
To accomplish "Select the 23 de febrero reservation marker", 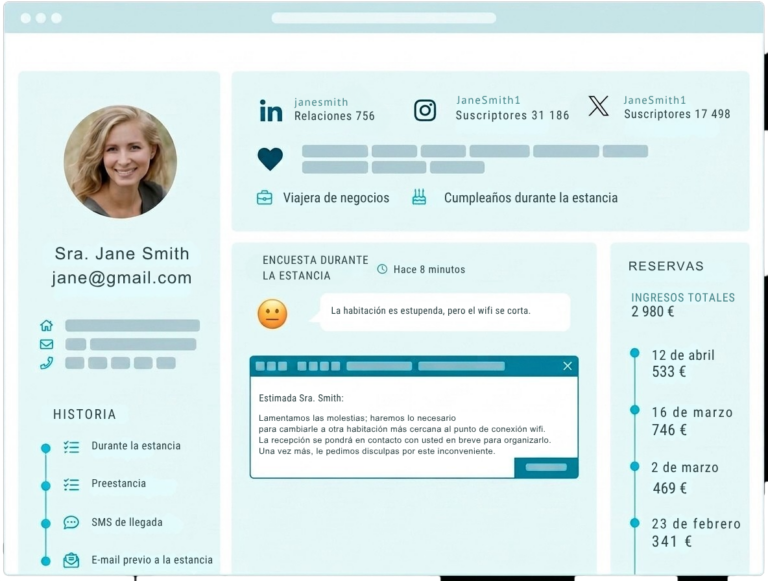I will click(634, 523).
